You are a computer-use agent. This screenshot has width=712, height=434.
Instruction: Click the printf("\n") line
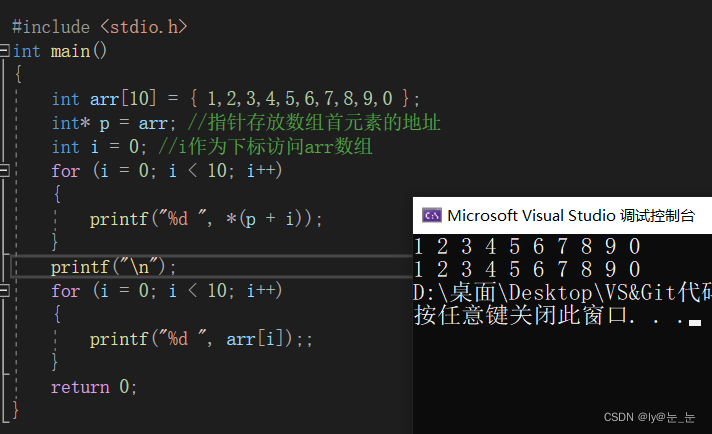click(113, 266)
